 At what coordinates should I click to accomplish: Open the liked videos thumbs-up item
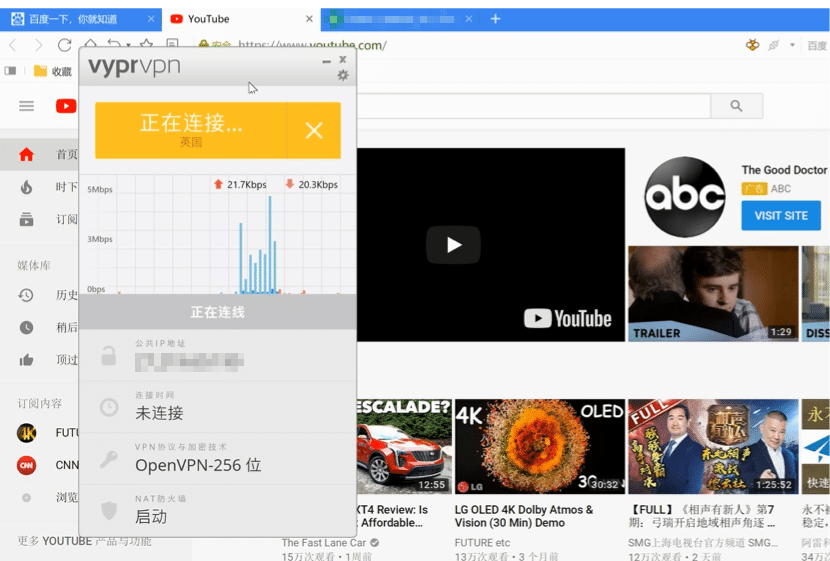40,360
